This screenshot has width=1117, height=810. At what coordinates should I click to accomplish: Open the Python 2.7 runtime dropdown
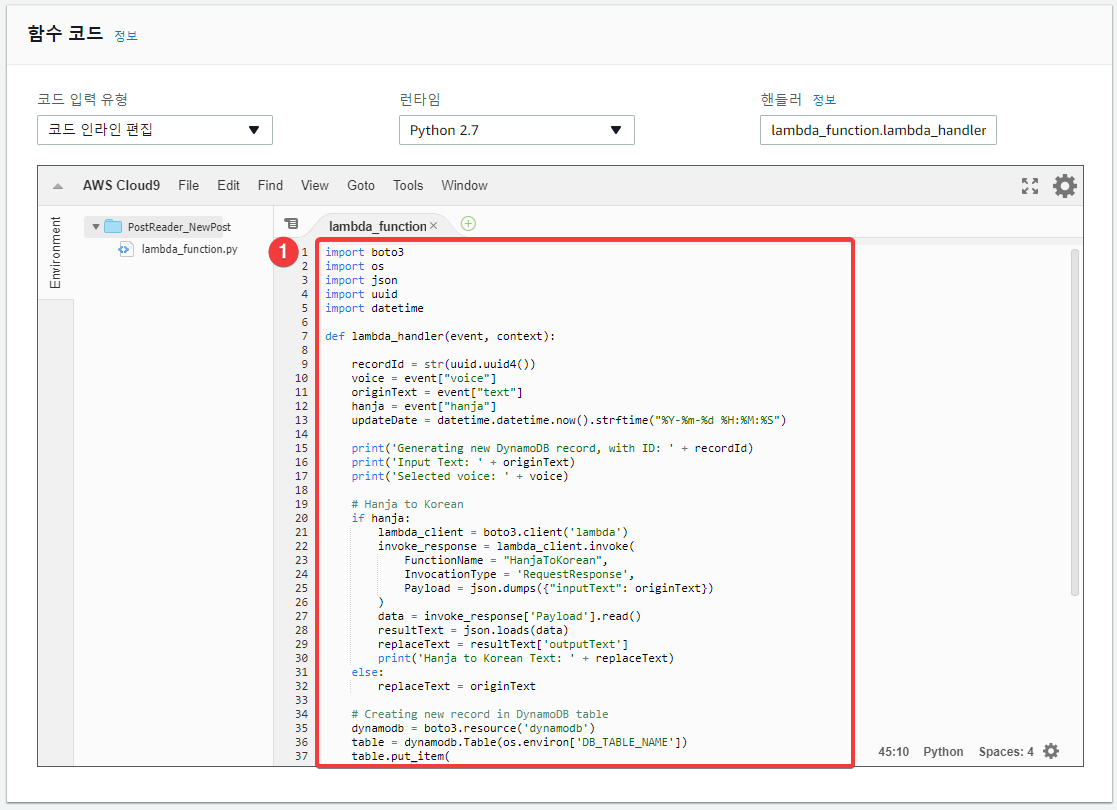[516, 130]
